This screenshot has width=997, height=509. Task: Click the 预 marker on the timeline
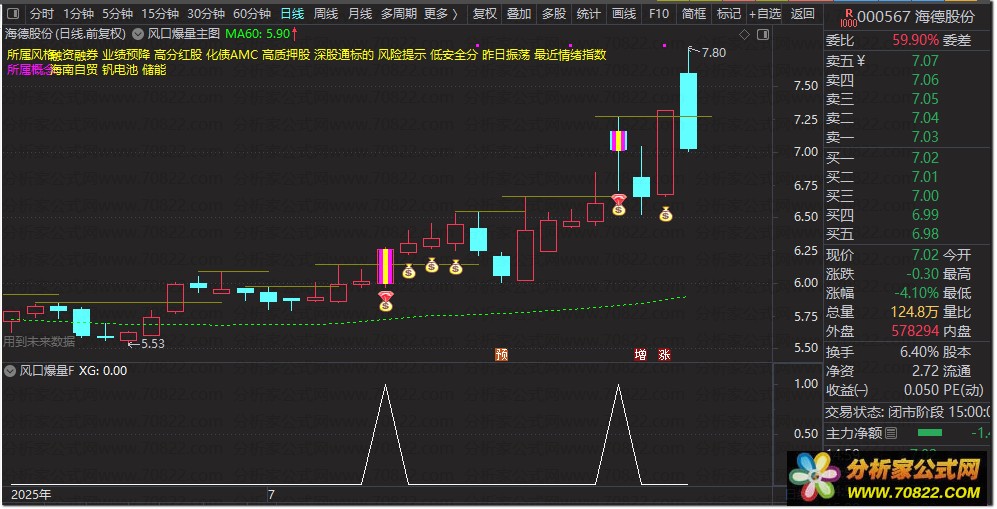pos(502,355)
